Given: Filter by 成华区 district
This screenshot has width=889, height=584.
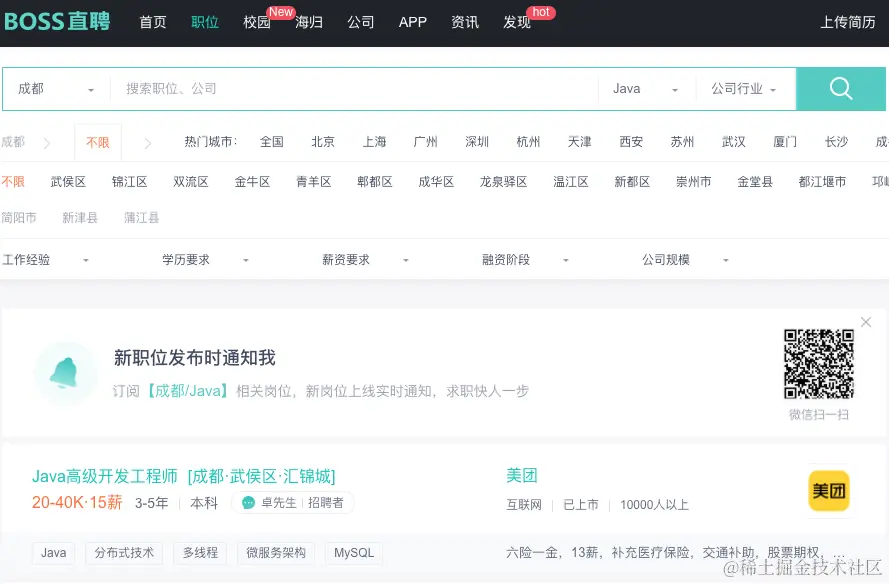Looking at the screenshot, I should tap(436, 181).
